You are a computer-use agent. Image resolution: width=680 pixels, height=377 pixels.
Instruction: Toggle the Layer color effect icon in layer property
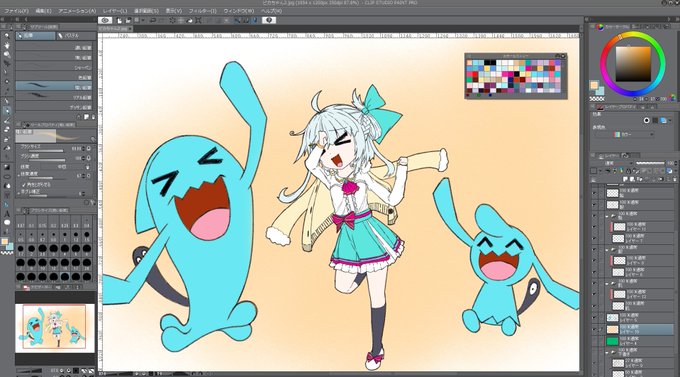click(x=664, y=120)
